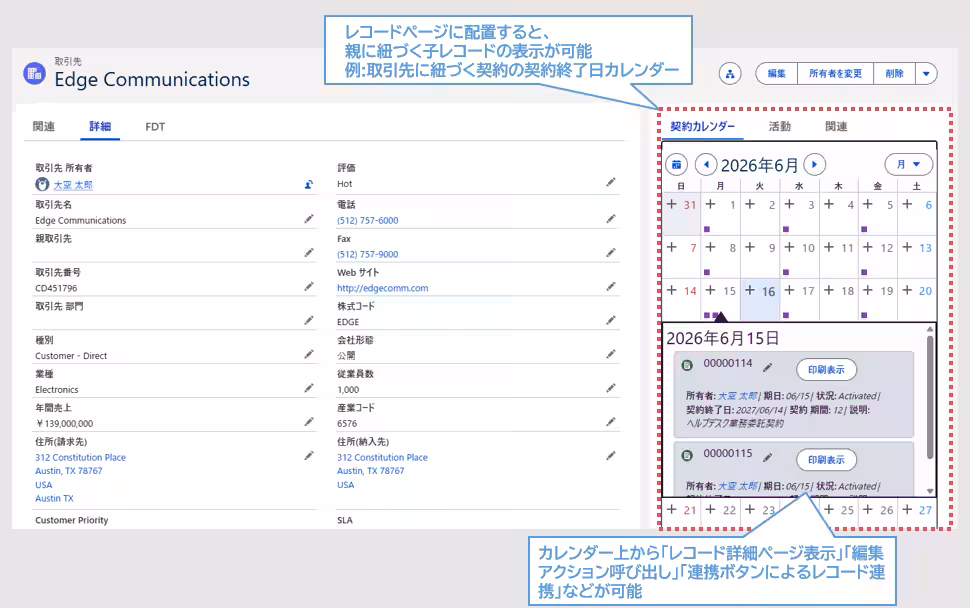Edit the 種別 field pencil

[x=308, y=354]
